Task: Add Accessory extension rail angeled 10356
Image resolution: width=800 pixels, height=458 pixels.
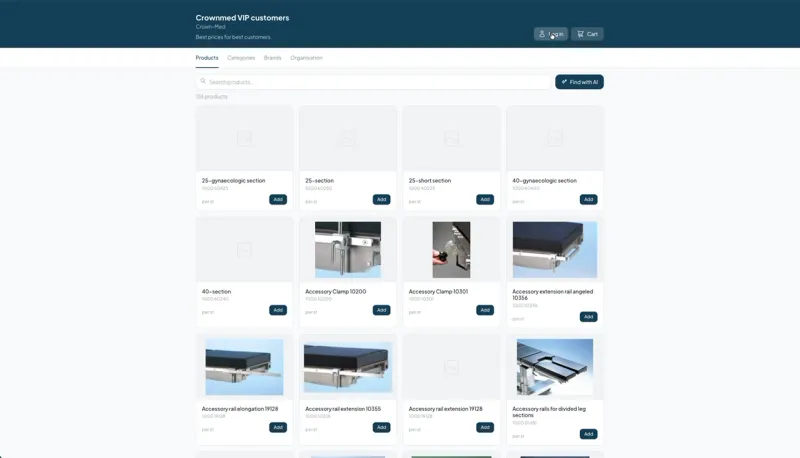Action: tap(589, 317)
